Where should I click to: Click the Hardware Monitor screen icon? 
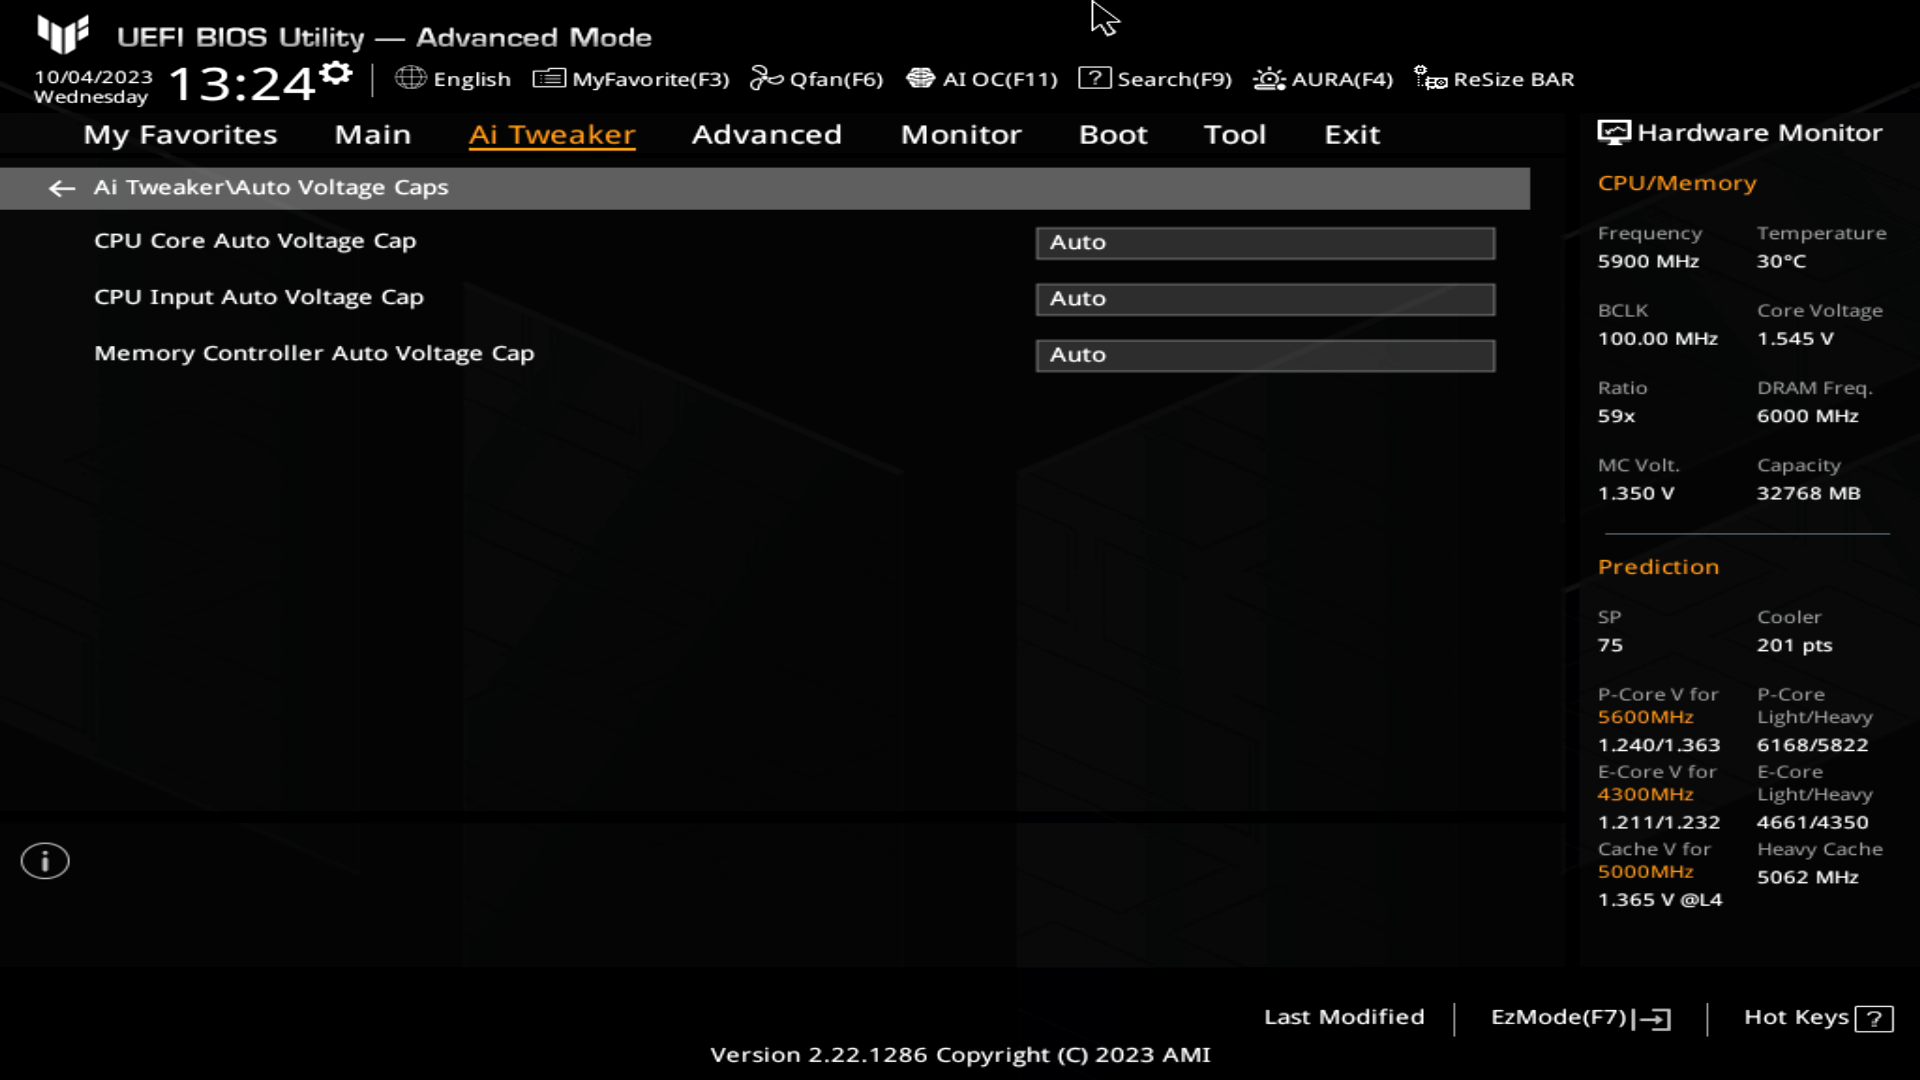pyautogui.click(x=1613, y=133)
